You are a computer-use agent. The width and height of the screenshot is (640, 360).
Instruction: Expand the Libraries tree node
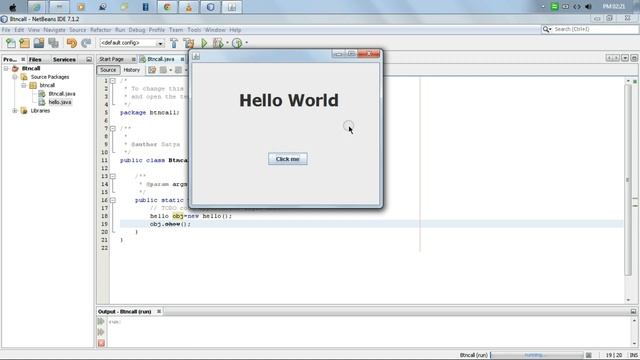coord(15,111)
